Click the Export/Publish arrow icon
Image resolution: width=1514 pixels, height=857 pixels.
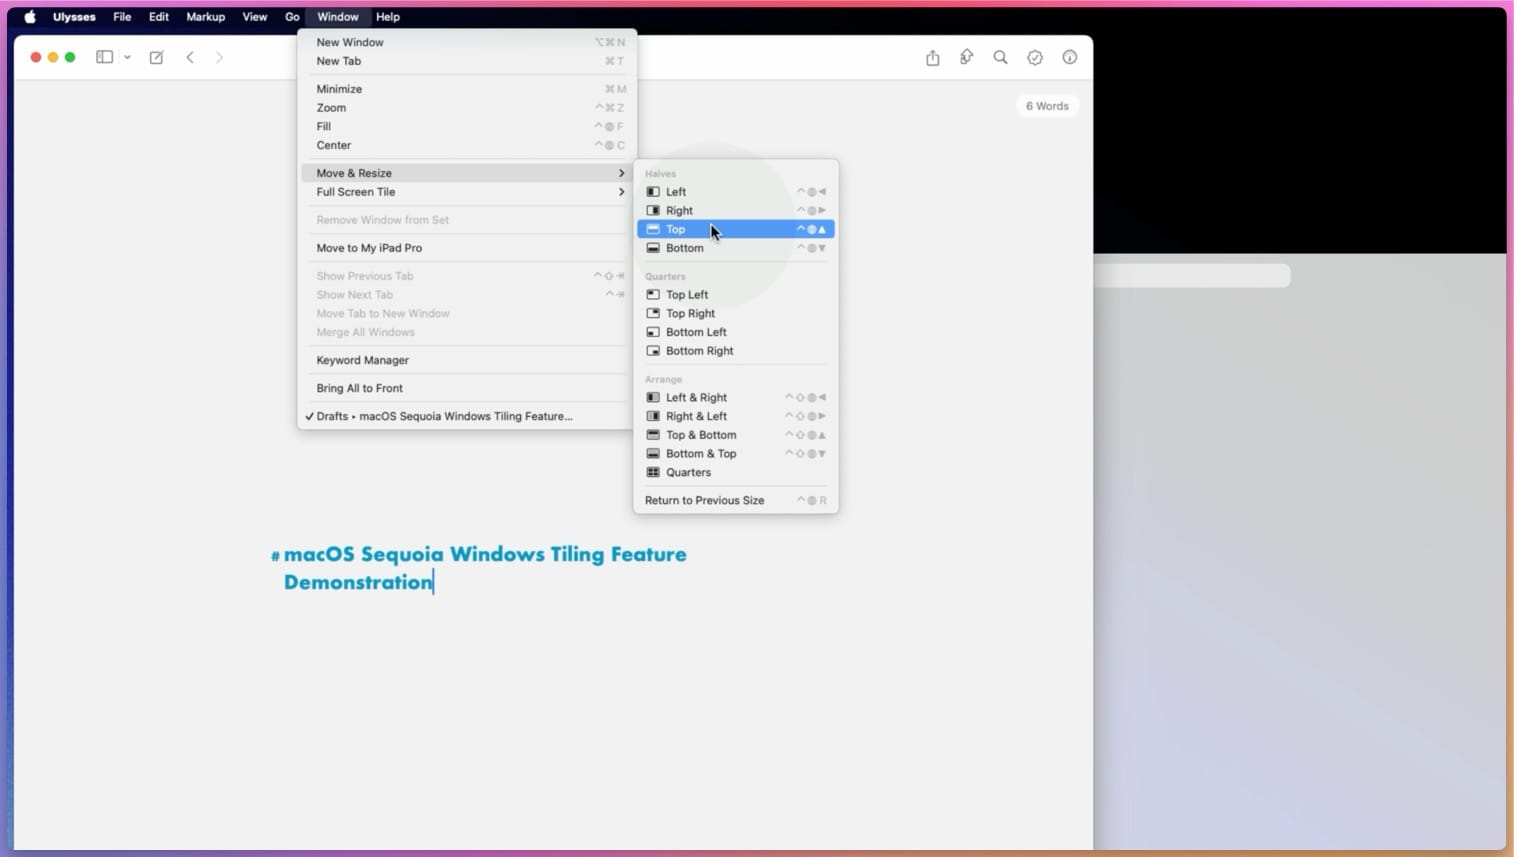click(x=966, y=57)
